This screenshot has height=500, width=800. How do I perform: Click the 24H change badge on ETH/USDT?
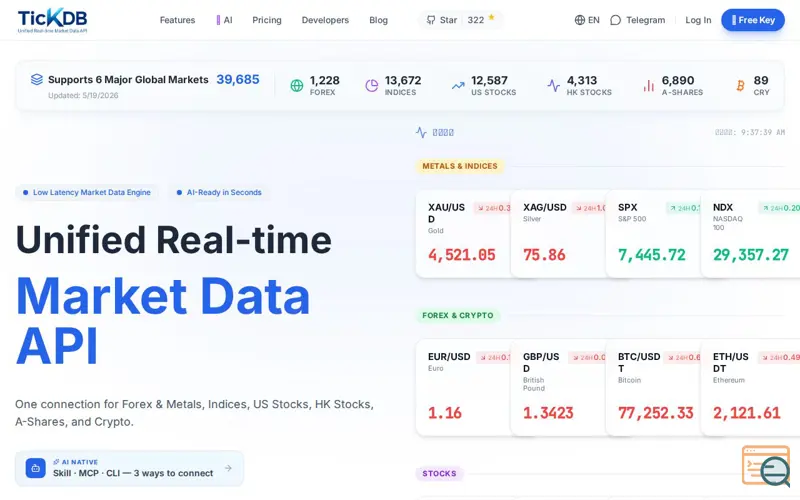[x=779, y=357]
